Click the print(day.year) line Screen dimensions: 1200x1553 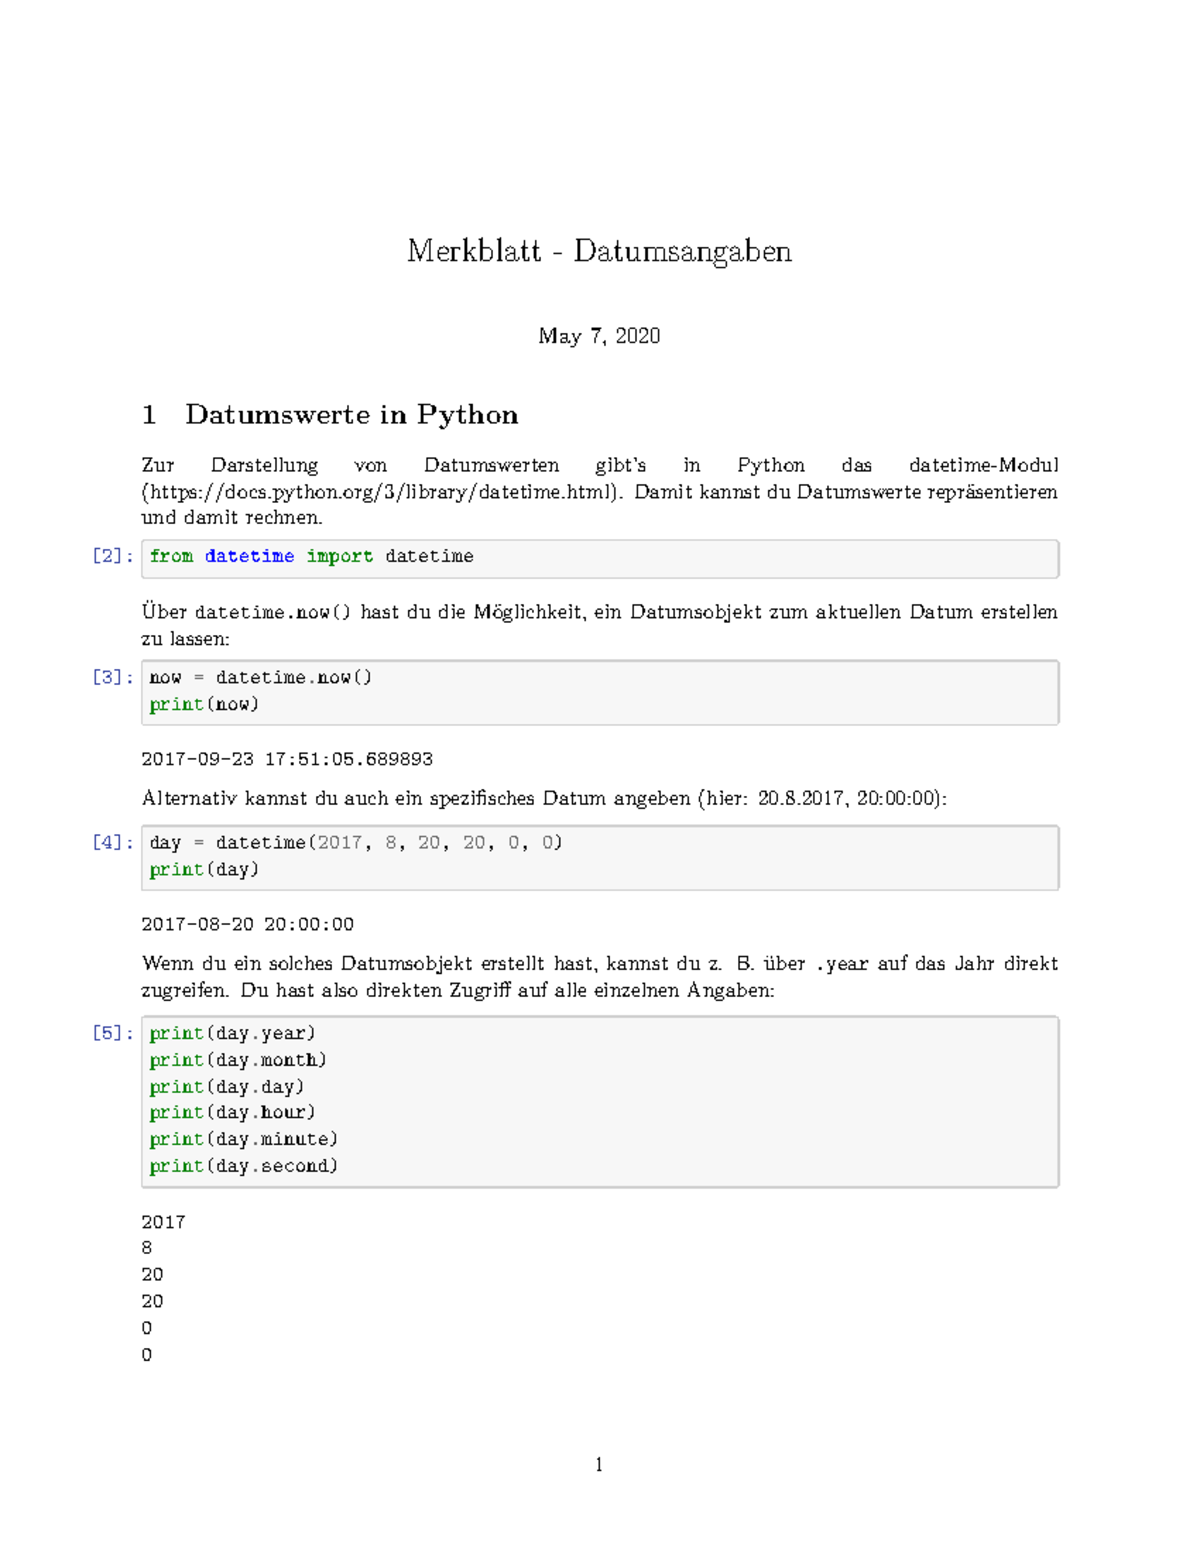point(230,1032)
